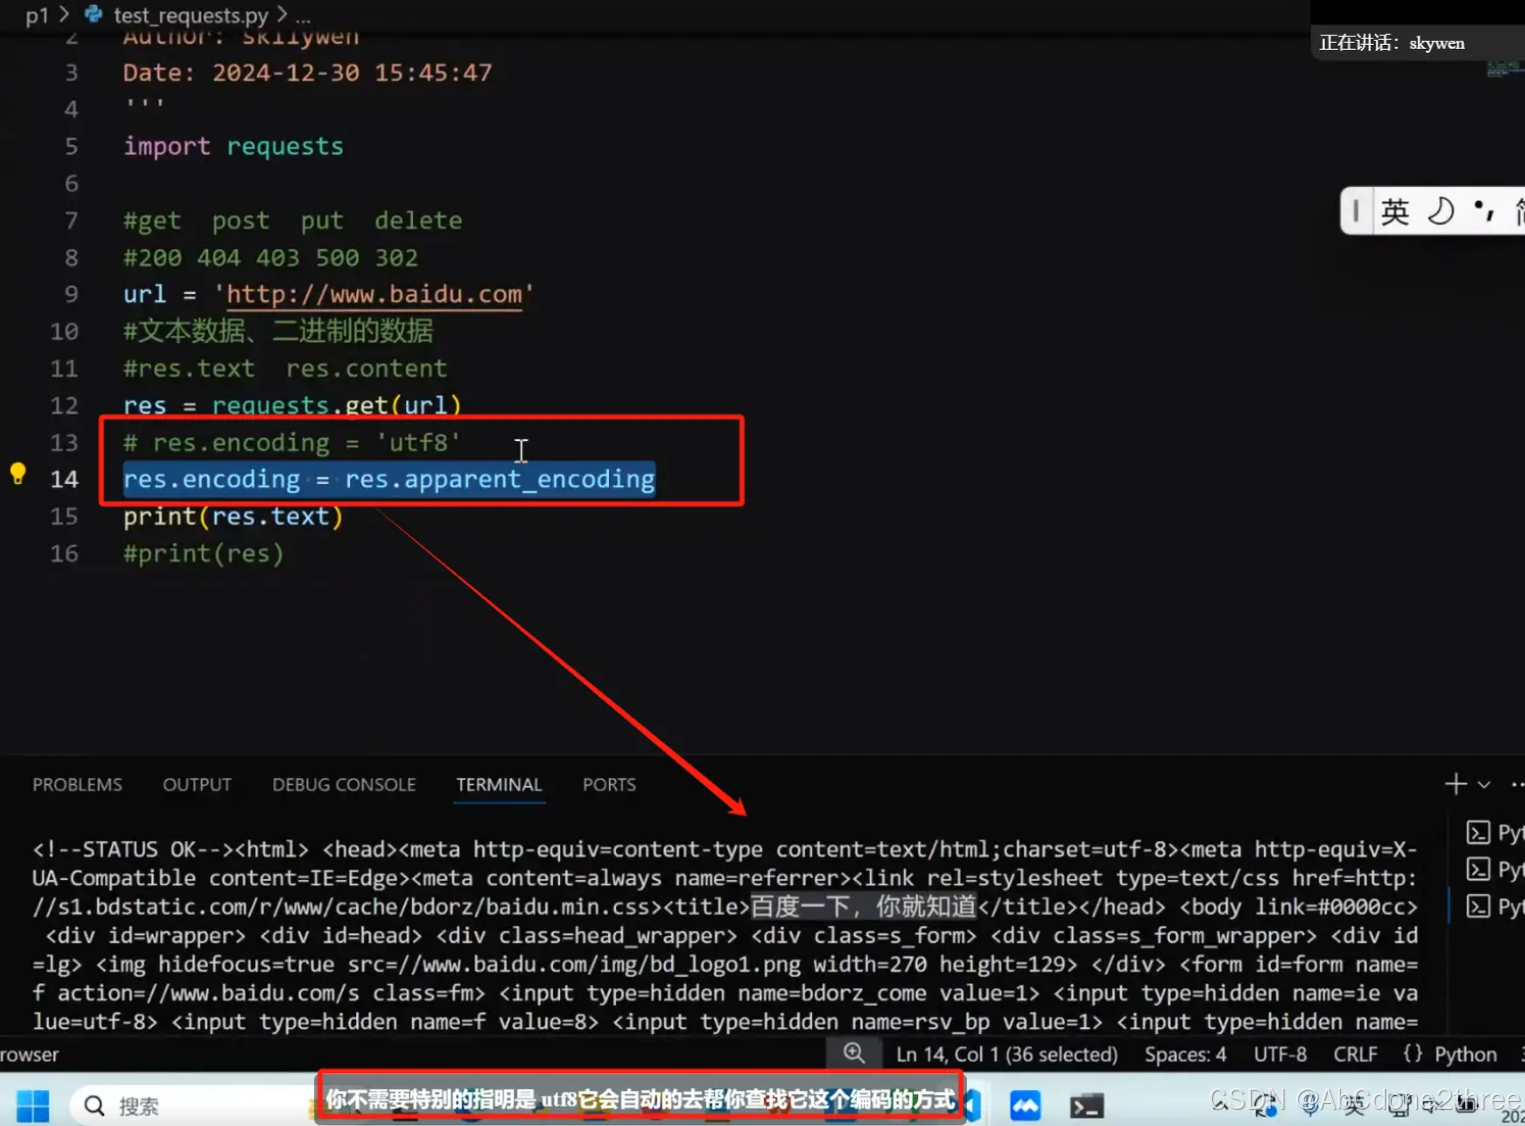This screenshot has height=1126, width=1525.
Task: Open the PROBLEMS tab
Action: (77, 784)
